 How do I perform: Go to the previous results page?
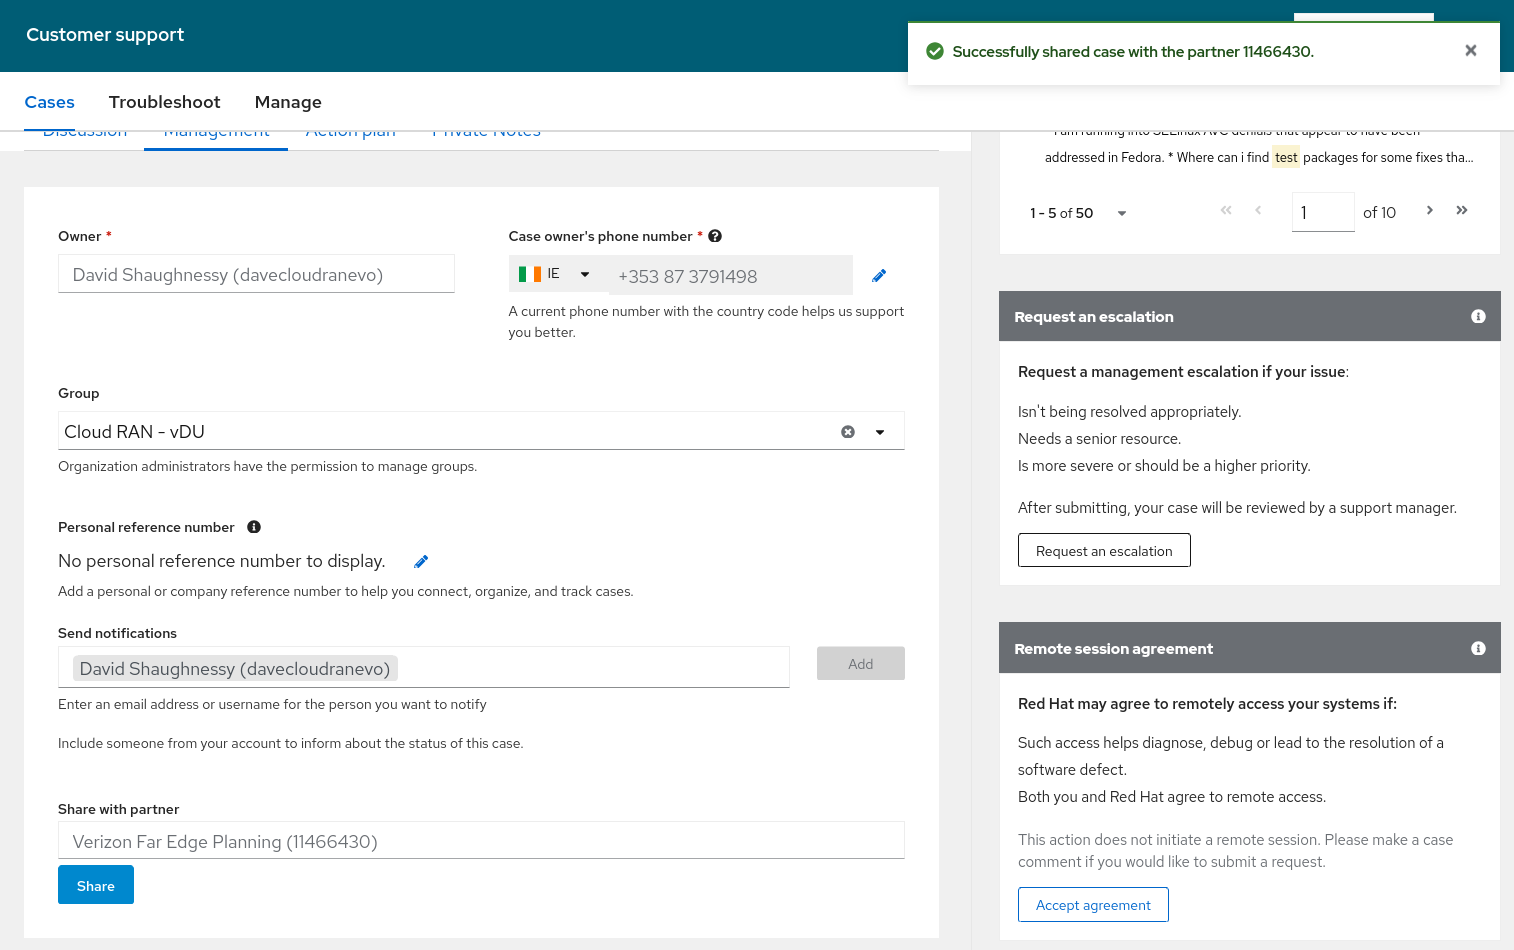coord(1258,210)
